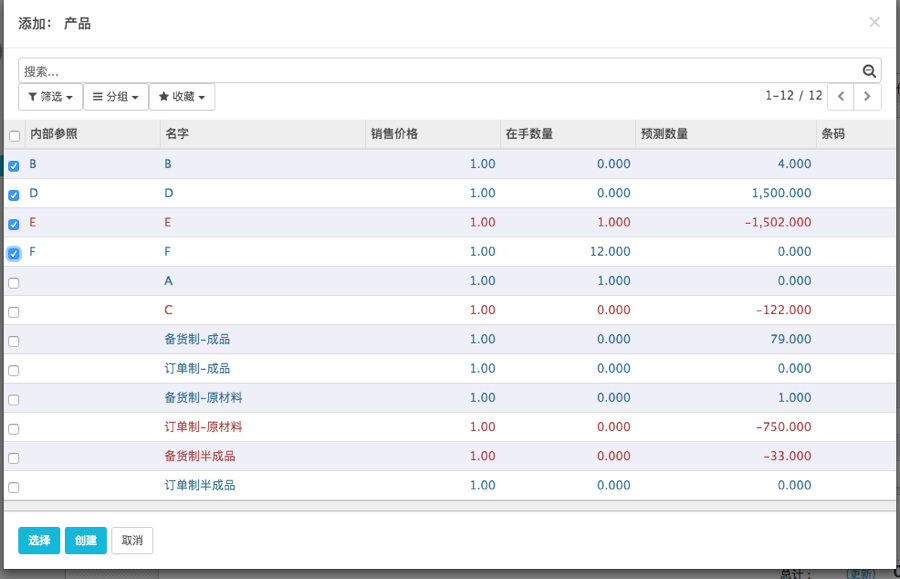Check the checkbox for product C

click(14, 312)
